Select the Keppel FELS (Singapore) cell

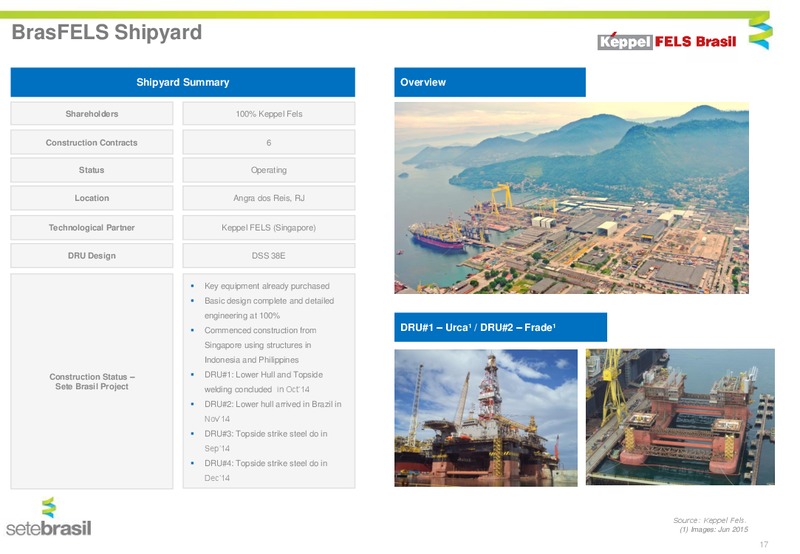269,228
